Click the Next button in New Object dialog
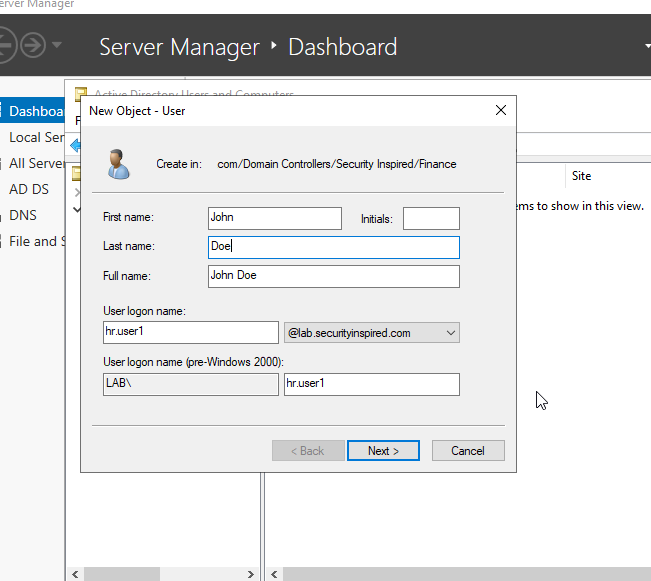 [383, 451]
